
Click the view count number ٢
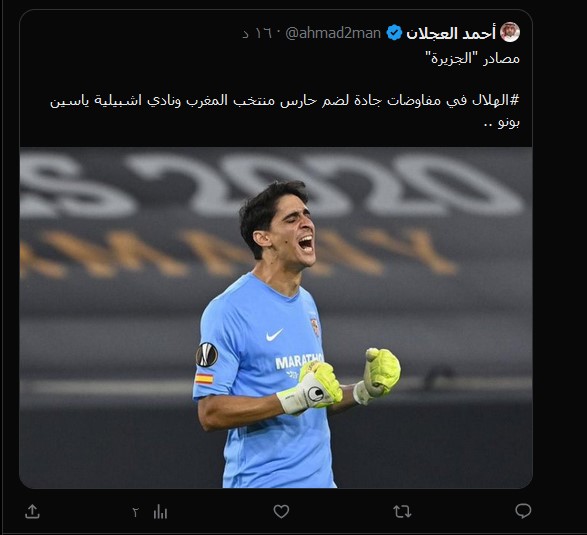click(x=136, y=512)
